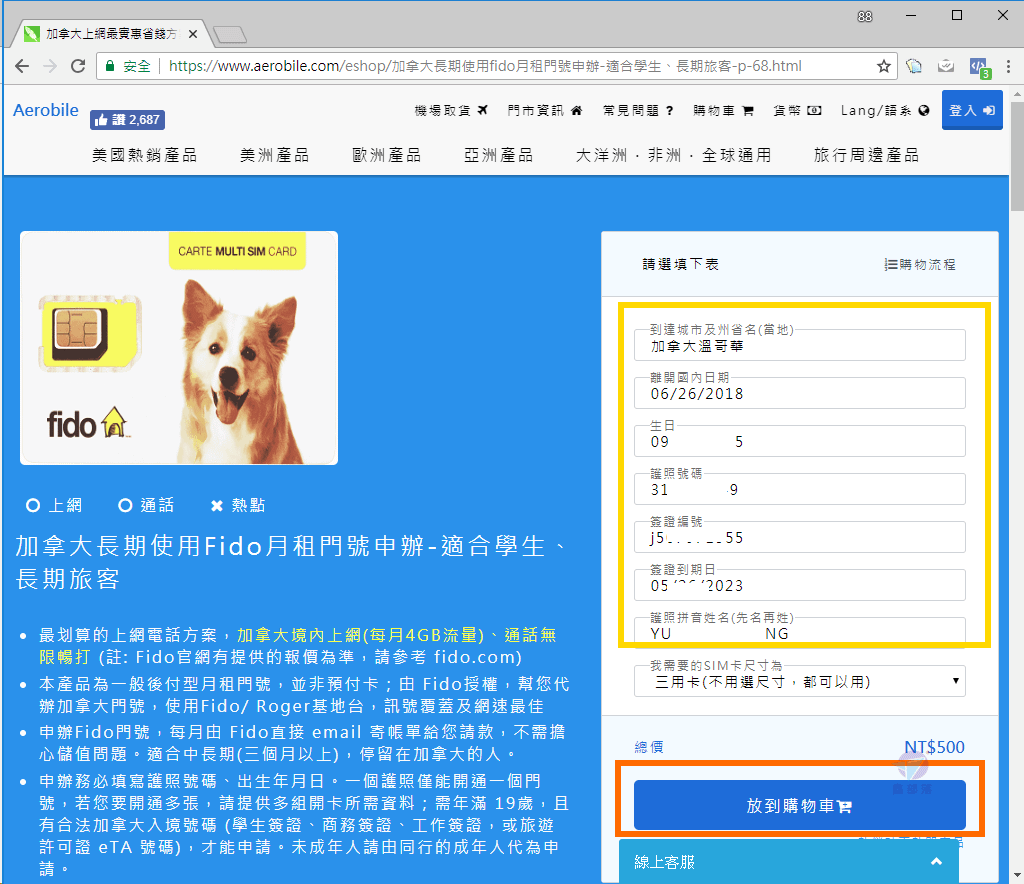Click the page vertical scrollbar thumb
1024x884 pixels.
click(1017, 156)
